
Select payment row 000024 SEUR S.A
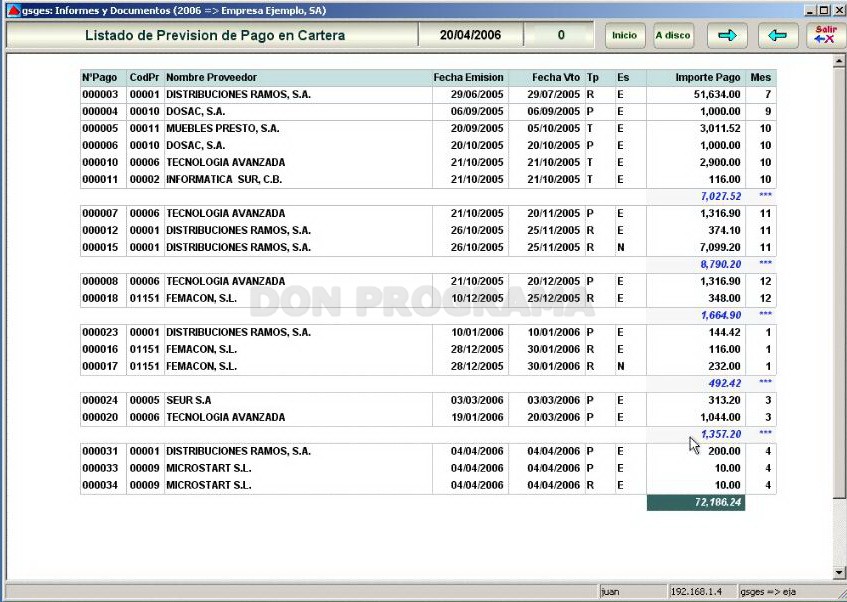[x=428, y=400]
